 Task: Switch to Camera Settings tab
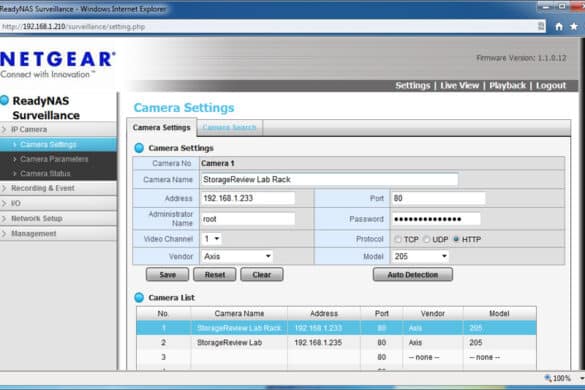point(162,128)
